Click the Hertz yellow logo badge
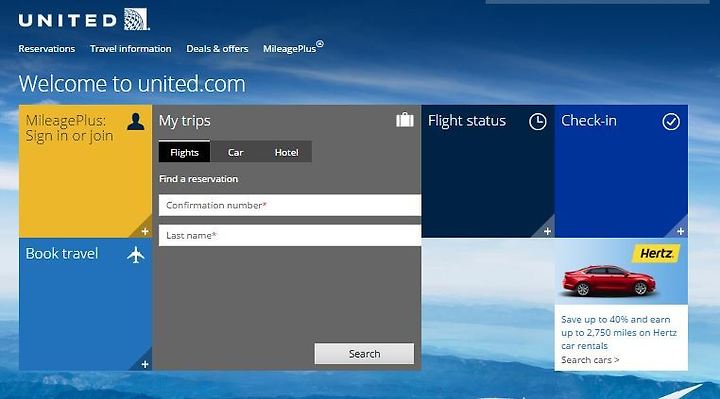This screenshot has height=399, width=720. pos(656,253)
